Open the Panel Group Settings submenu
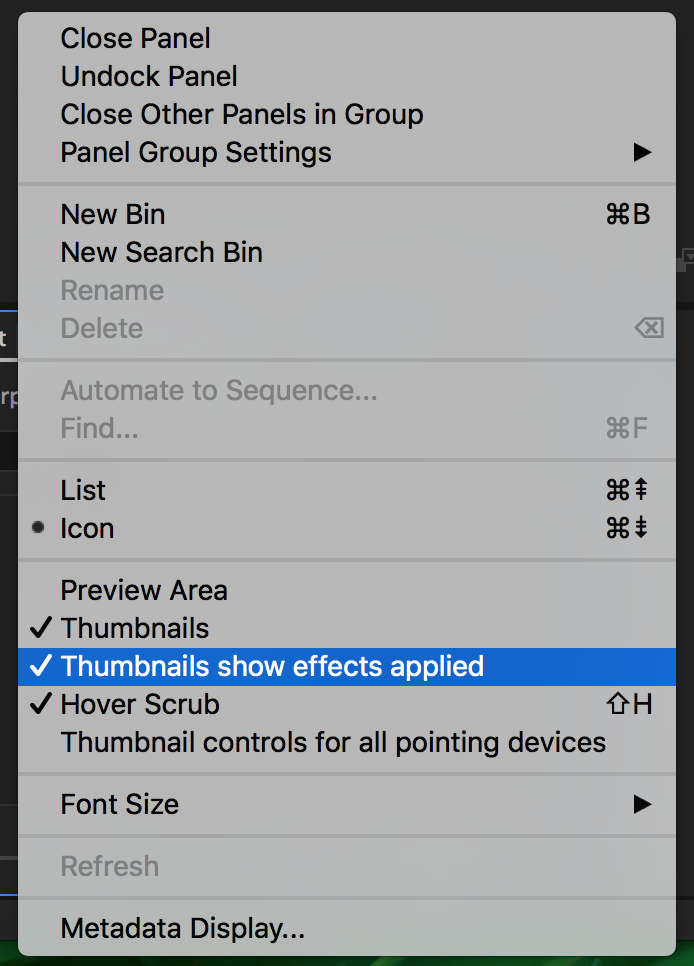This screenshot has height=966, width=694. tap(196, 152)
